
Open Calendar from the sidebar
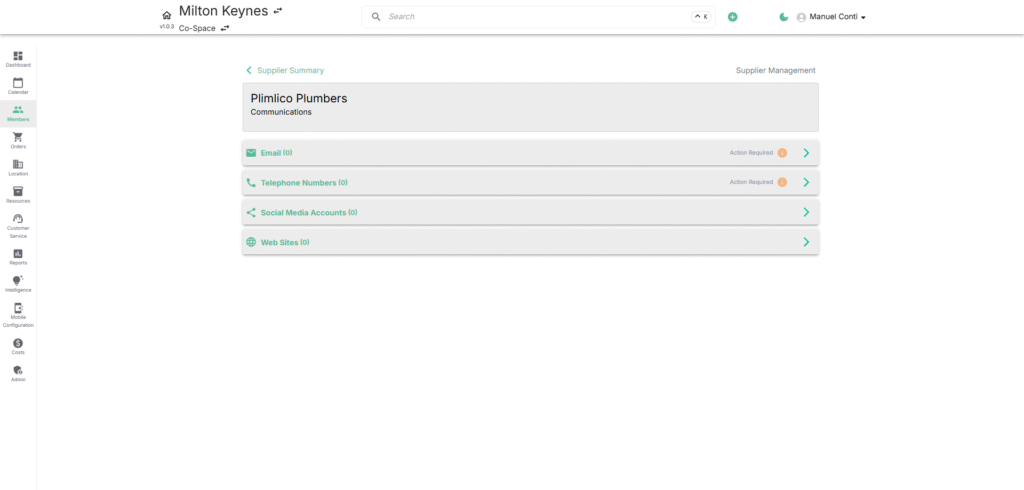(18, 85)
